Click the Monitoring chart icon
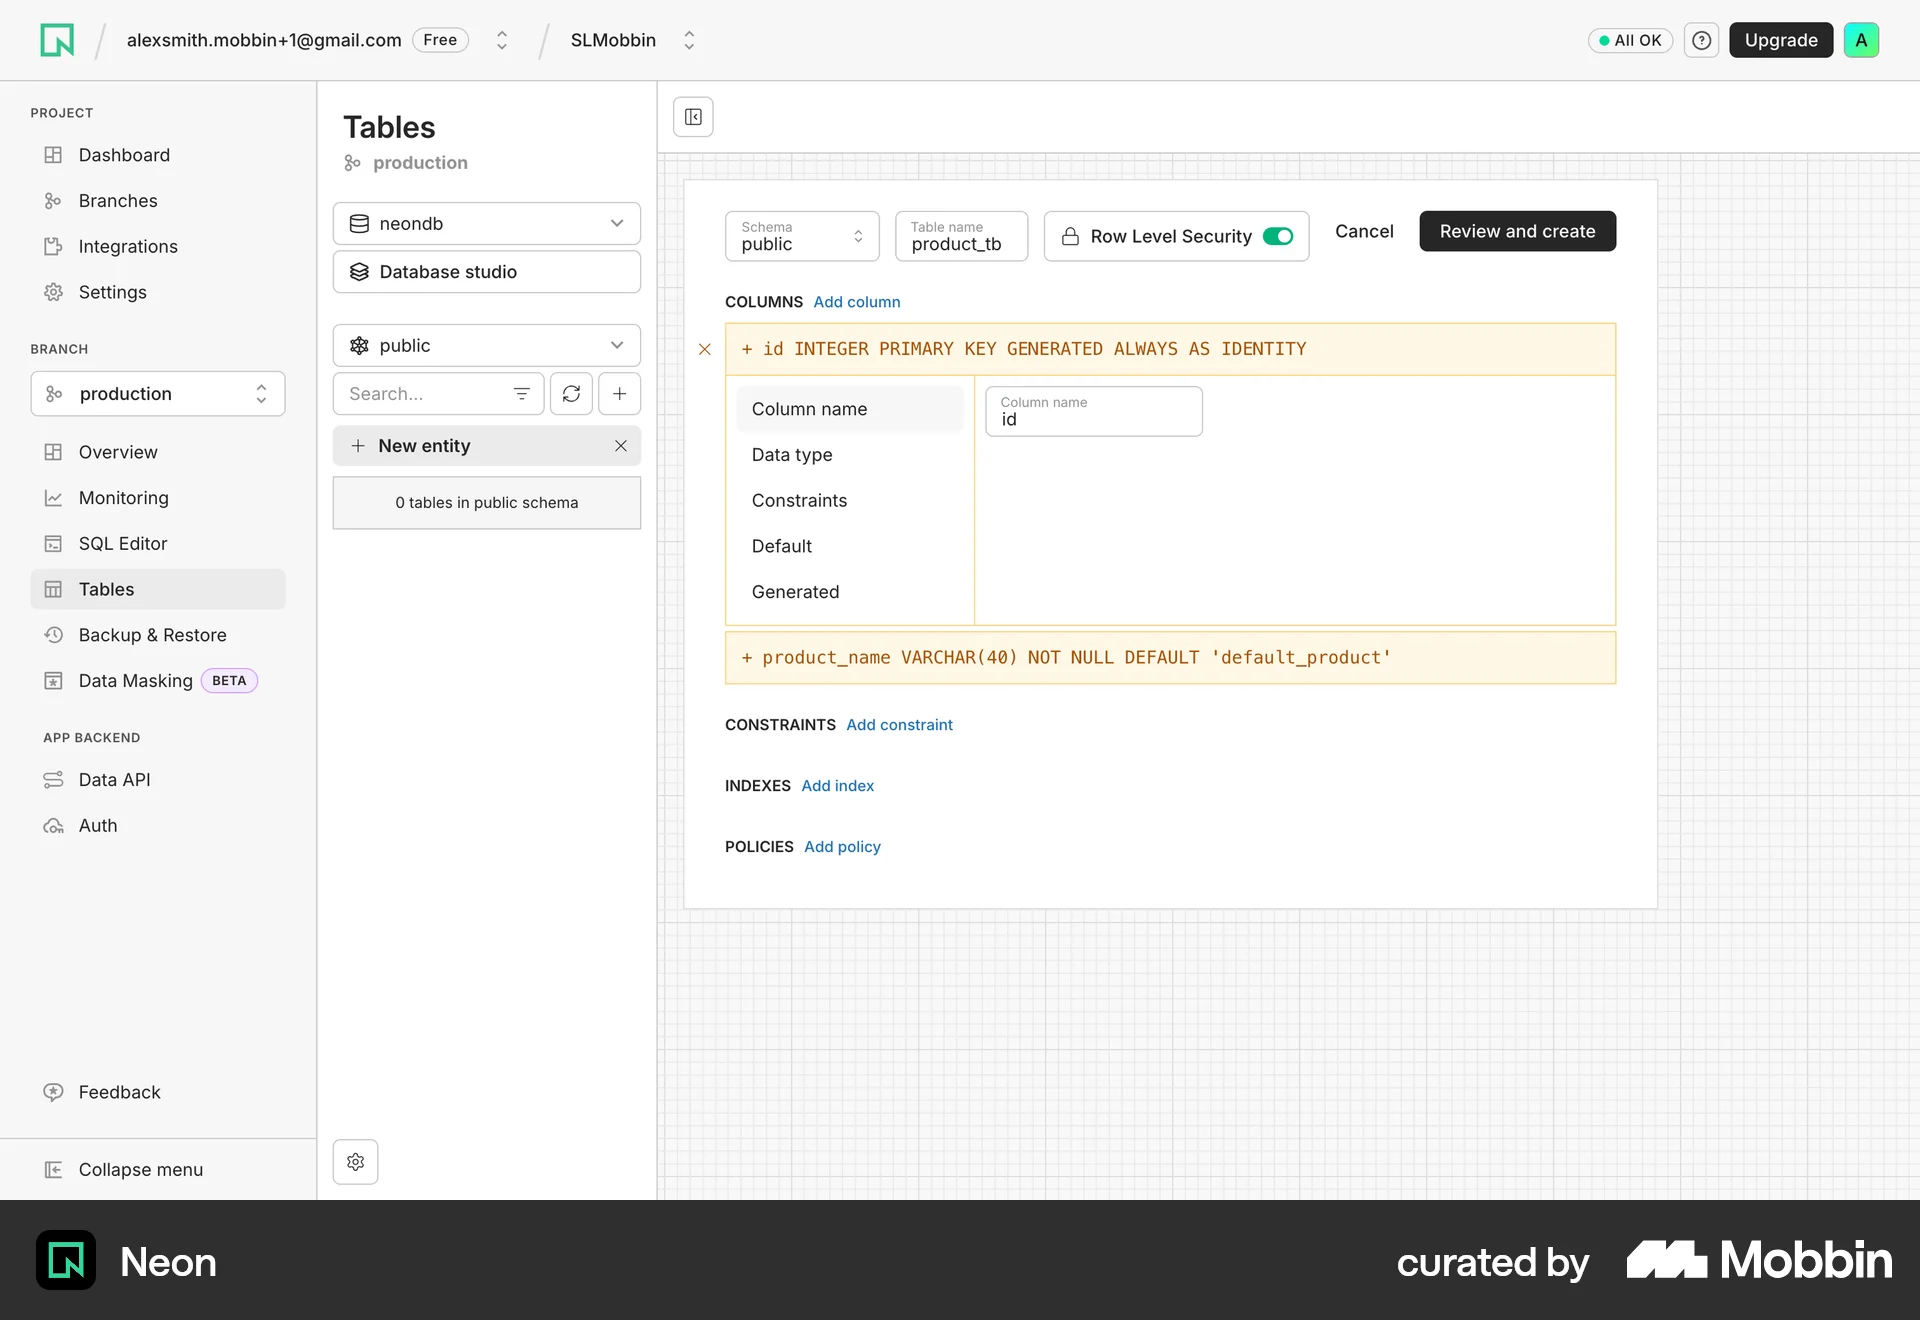Viewport: 1920px width, 1320px height. (x=54, y=498)
